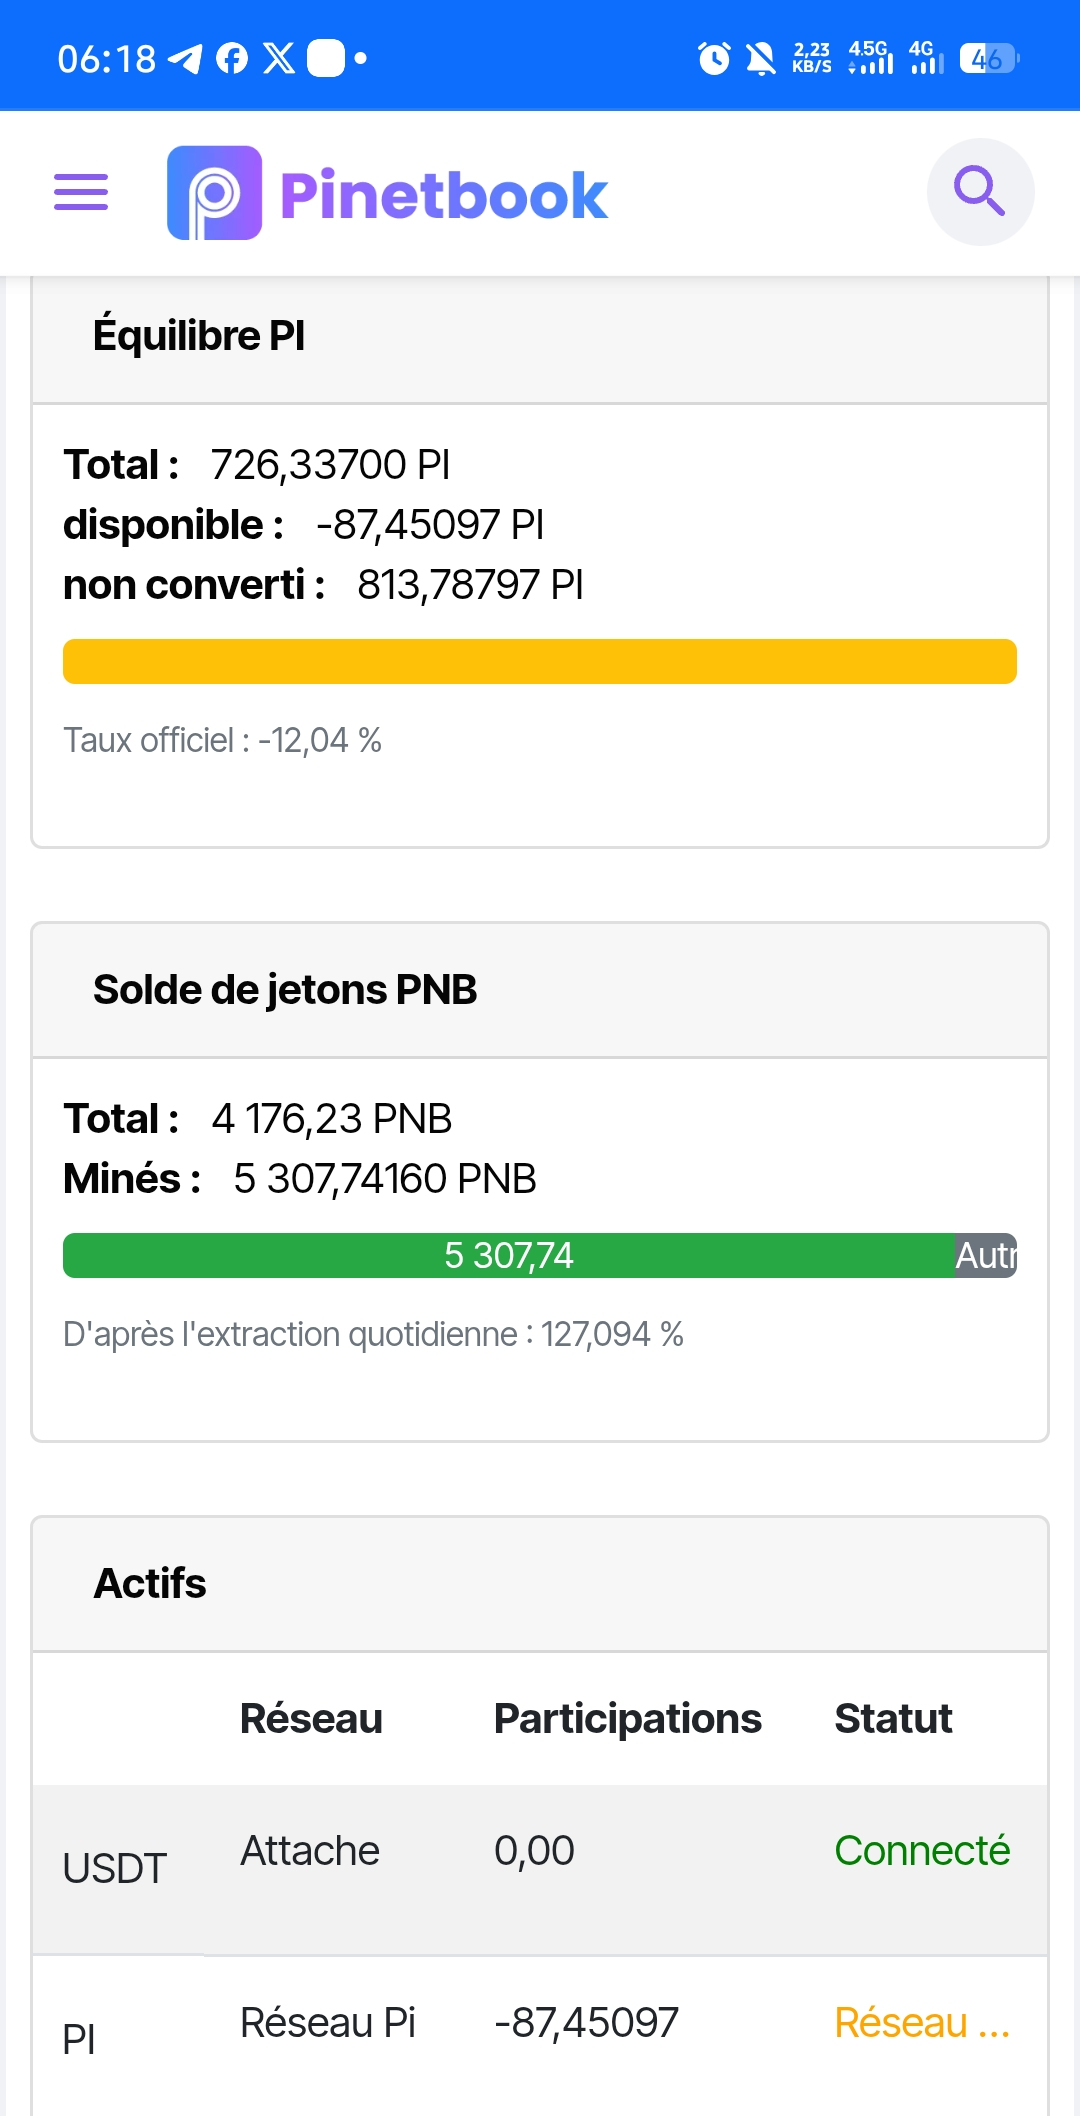Click the Réseau column header
This screenshot has width=1080, height=2116.
point(311,1718)
